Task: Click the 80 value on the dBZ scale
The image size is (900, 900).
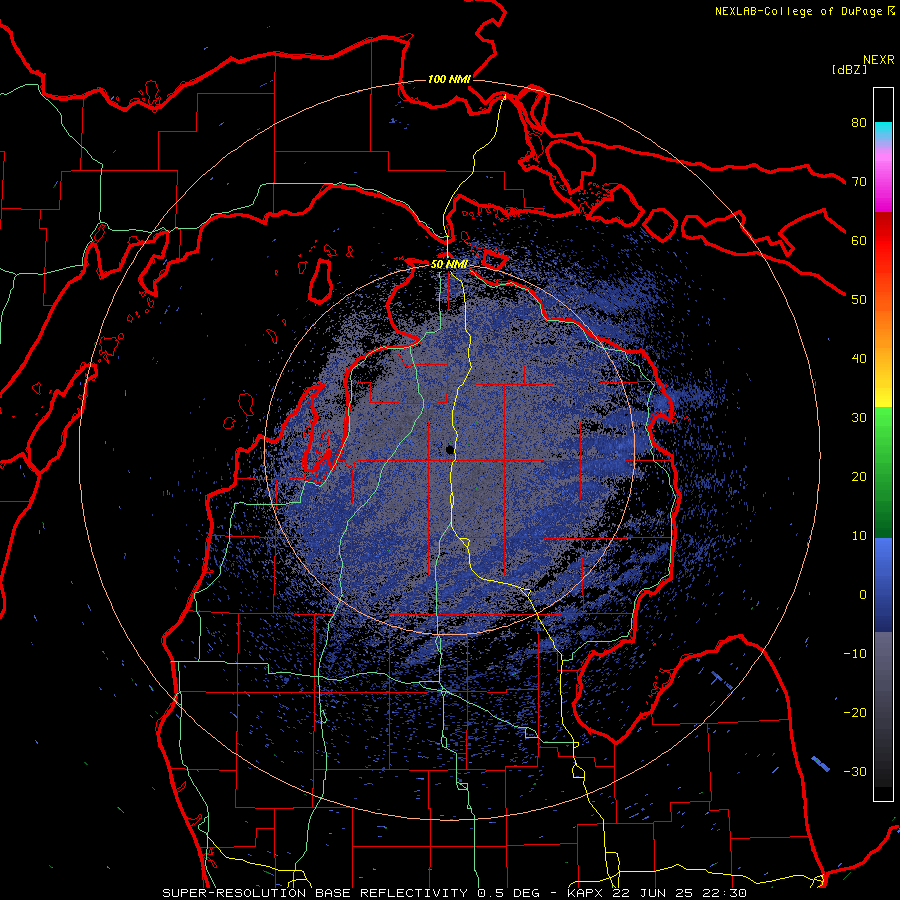Action: coord(859,122)
